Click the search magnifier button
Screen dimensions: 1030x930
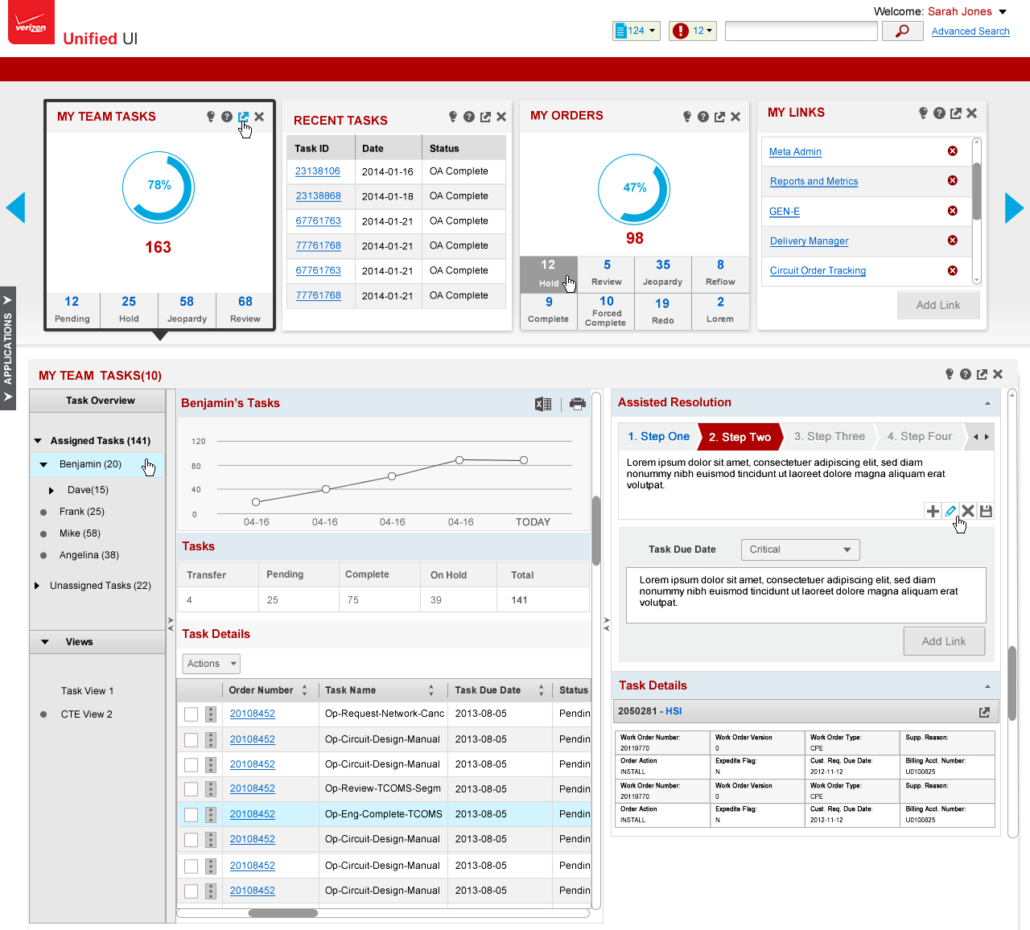coord(902,32)
